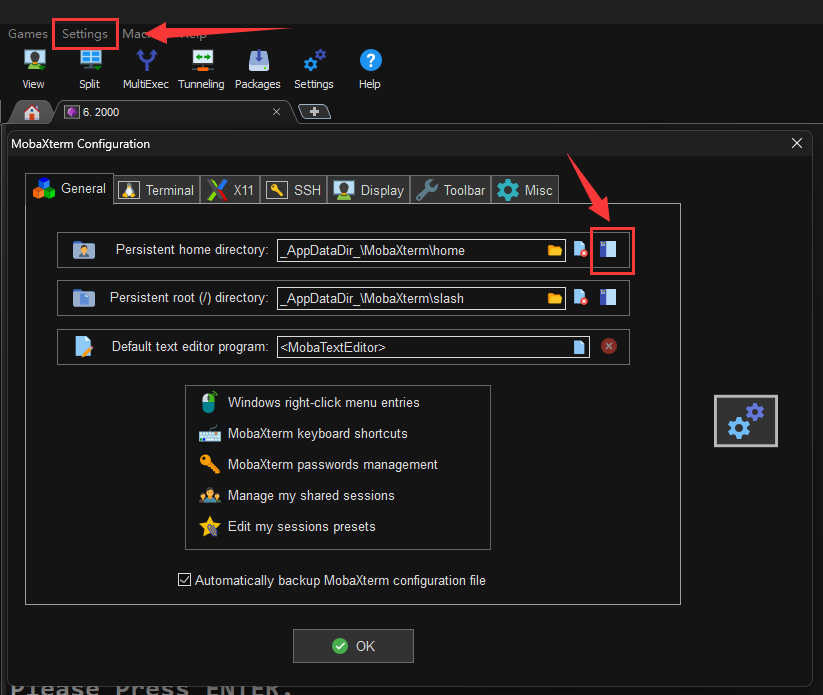823x695 pixels.
Task: Browse folder for persistent home directory
Action: [555, 250]
